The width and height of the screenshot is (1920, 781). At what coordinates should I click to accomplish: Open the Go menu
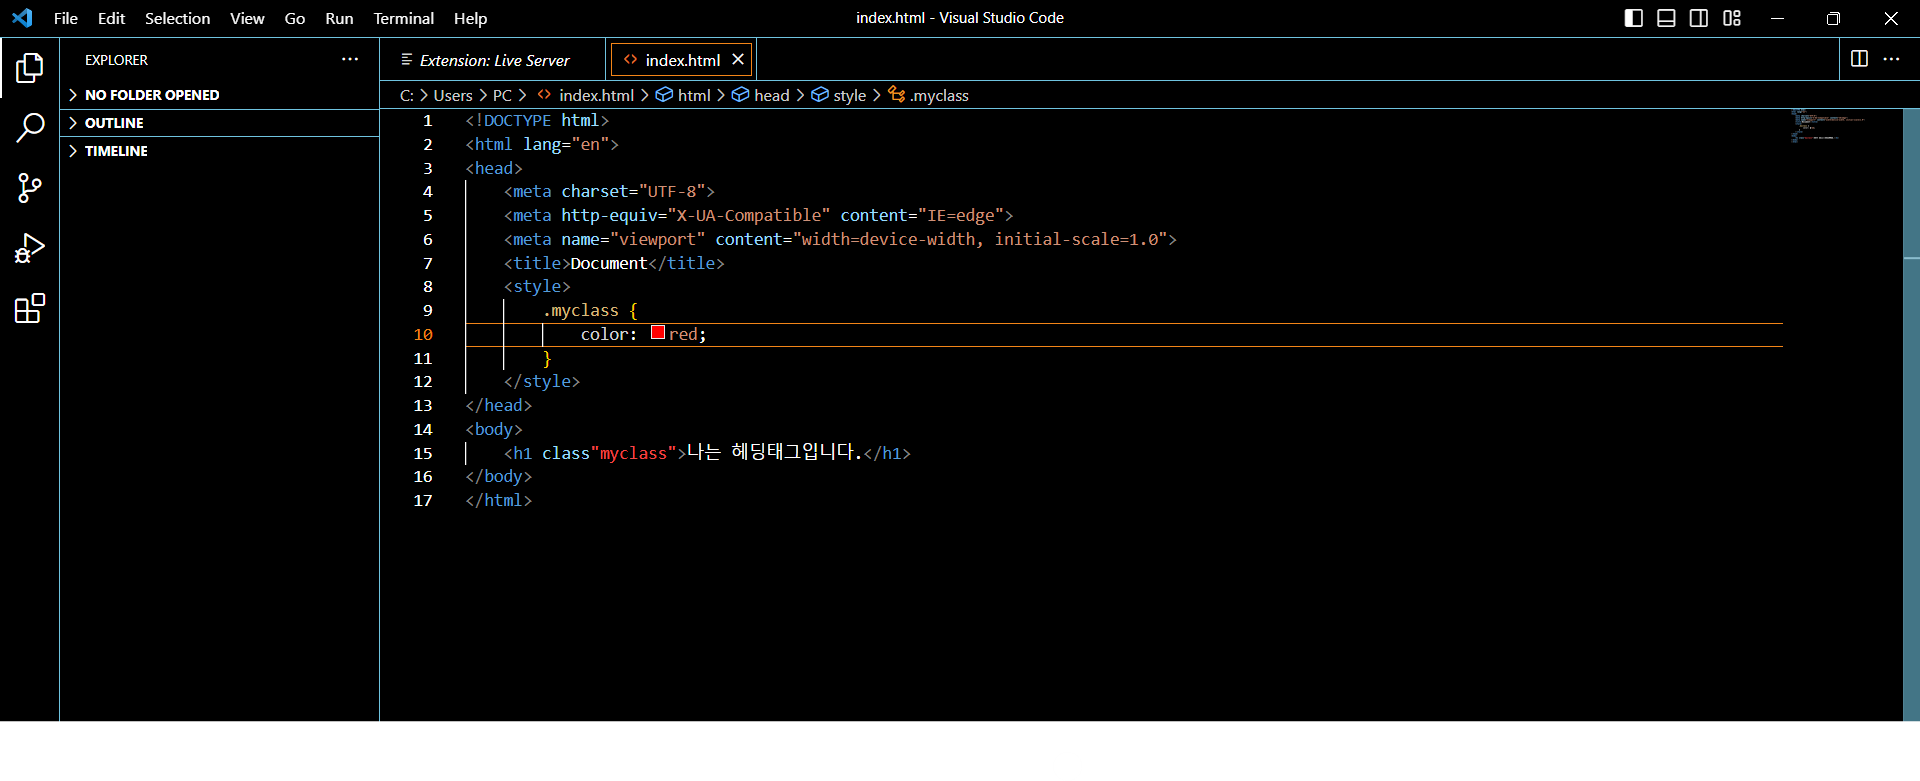(295, 18)
